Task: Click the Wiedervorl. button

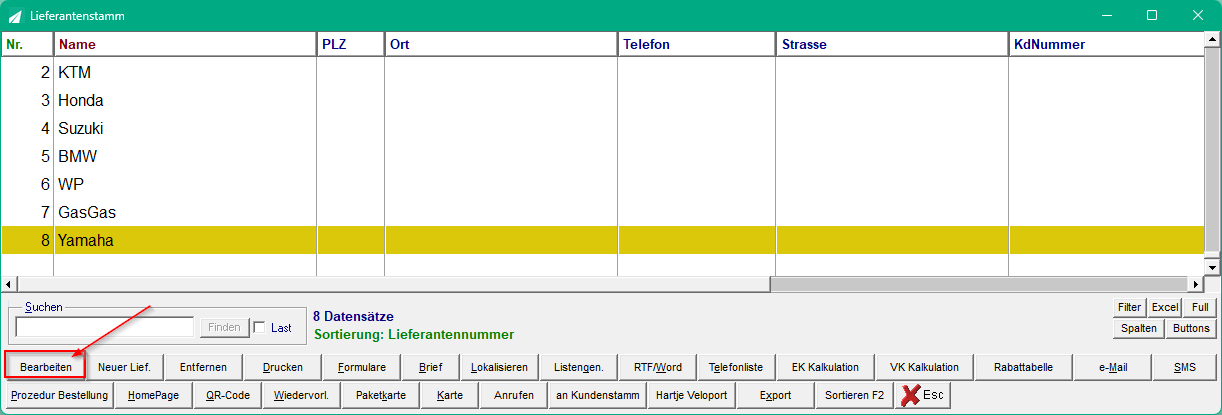Action: click(x=302, y=395)
